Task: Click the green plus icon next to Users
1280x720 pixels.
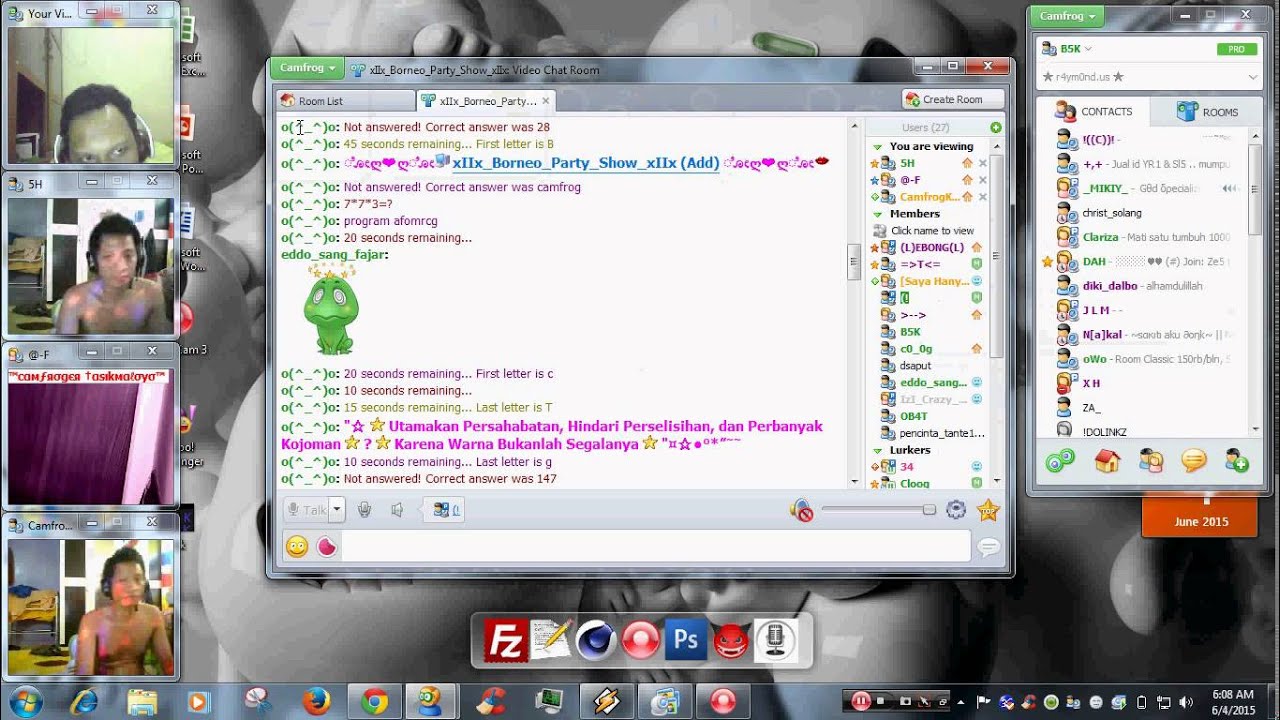Action: point(995,128)
